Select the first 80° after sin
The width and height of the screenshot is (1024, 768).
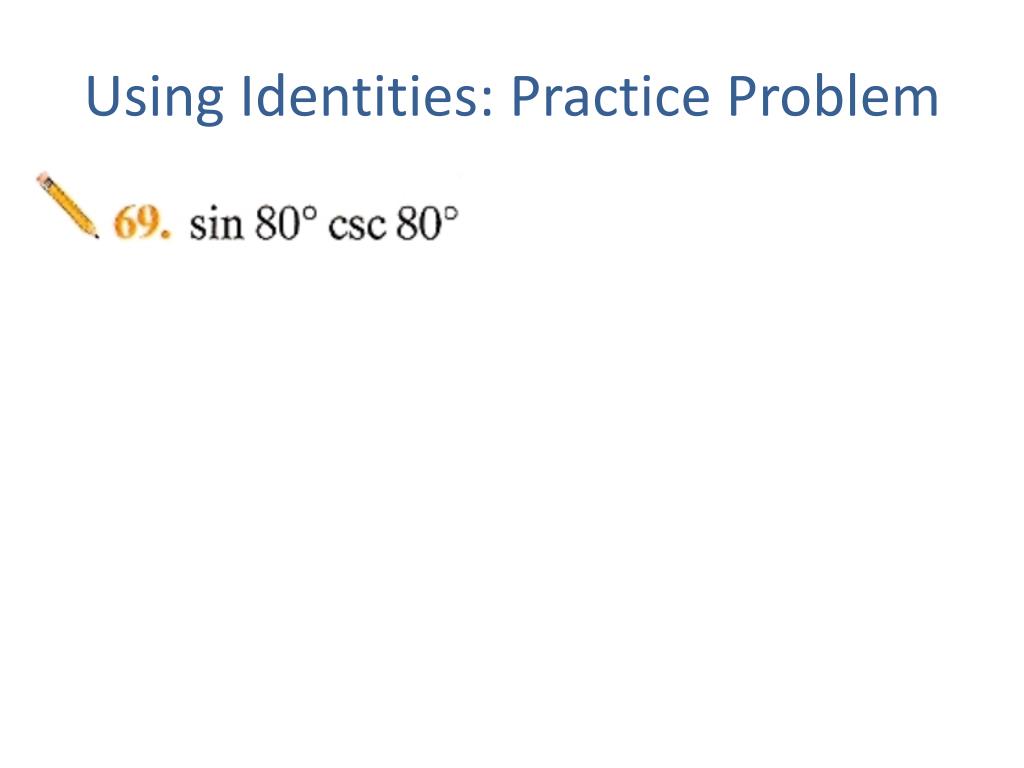[286, 223]
